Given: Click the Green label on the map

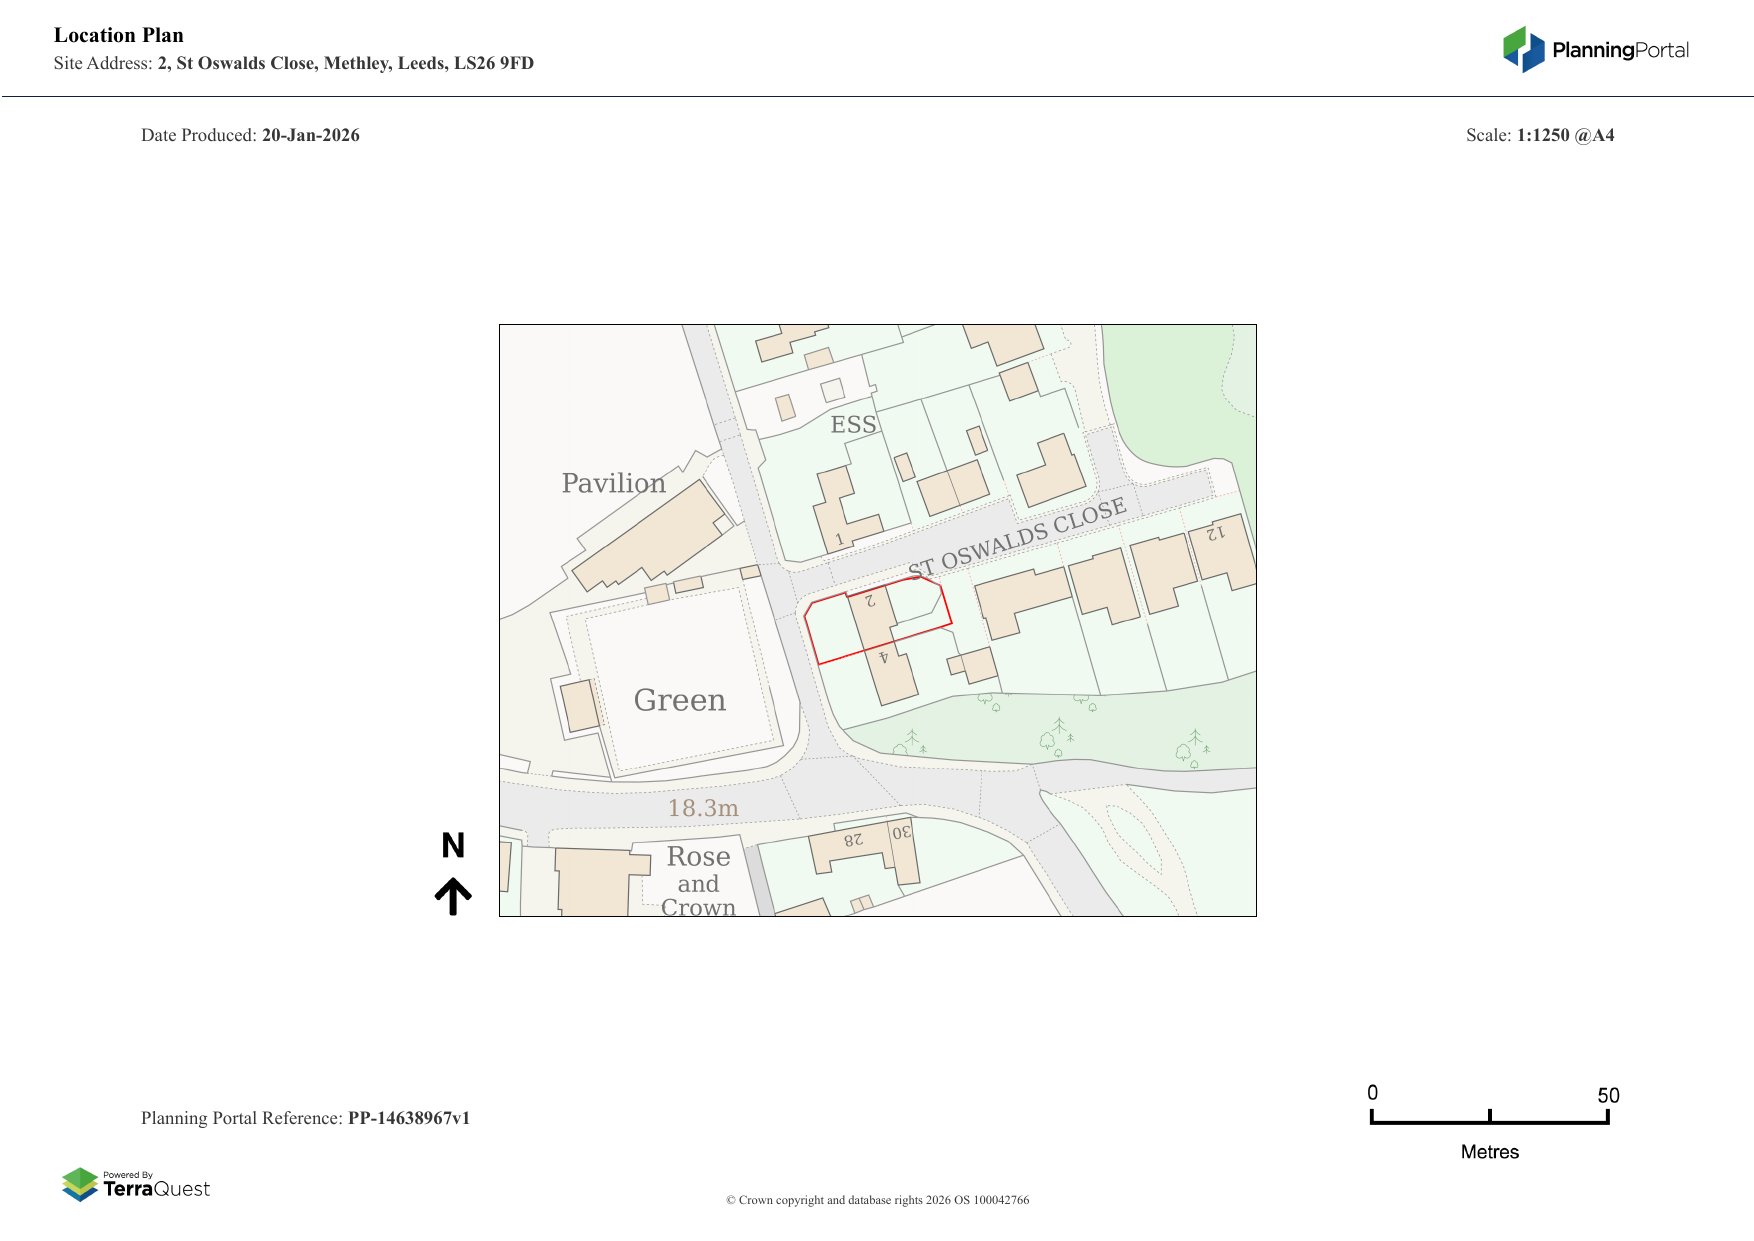Looking at the screenshot, I should [x=680, y=700].
